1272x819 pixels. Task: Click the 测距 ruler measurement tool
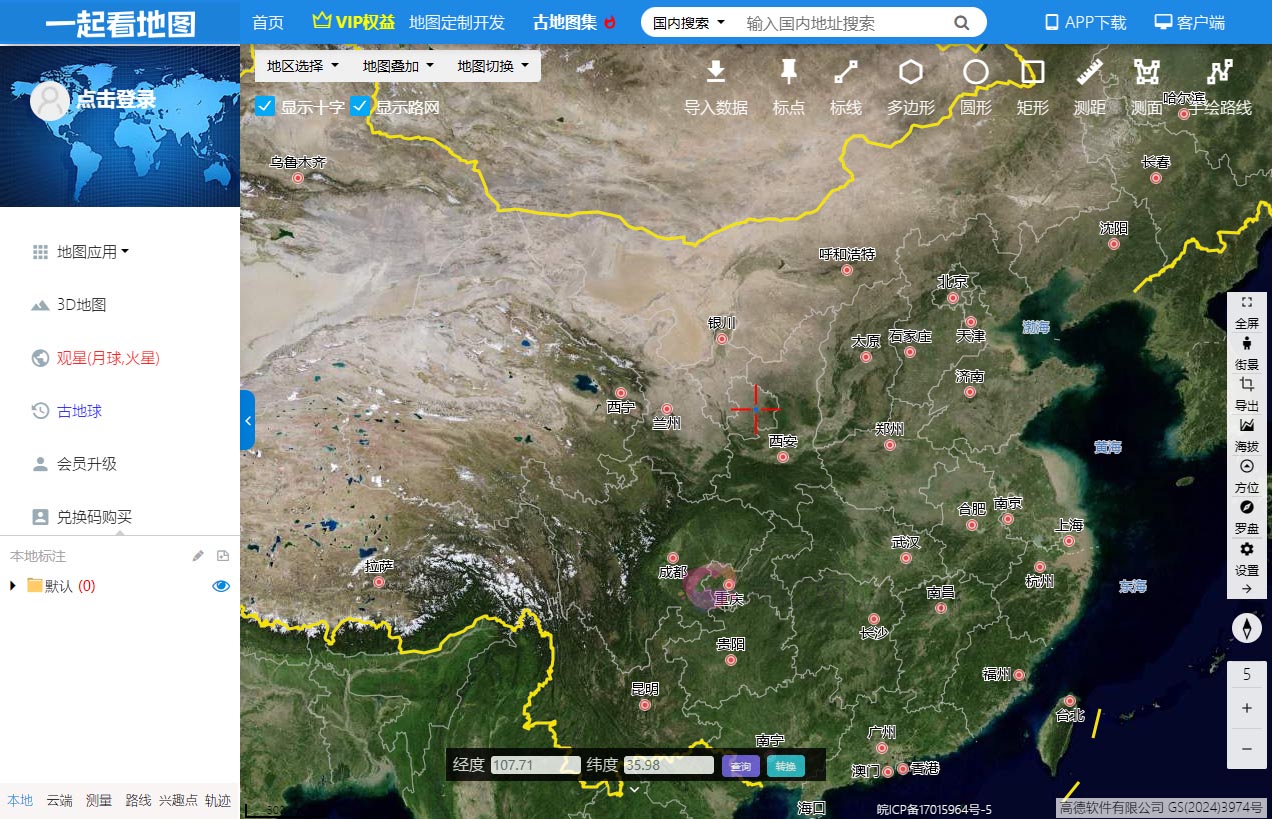[1089, 72]
